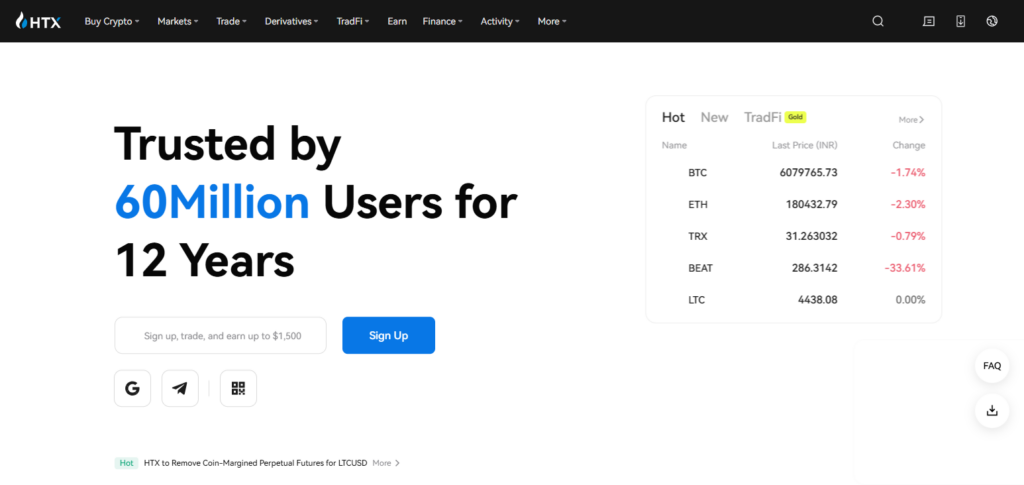1024x485 pixels.
Task: Open the Activity dropdown
Action: [x=500, y=22]
